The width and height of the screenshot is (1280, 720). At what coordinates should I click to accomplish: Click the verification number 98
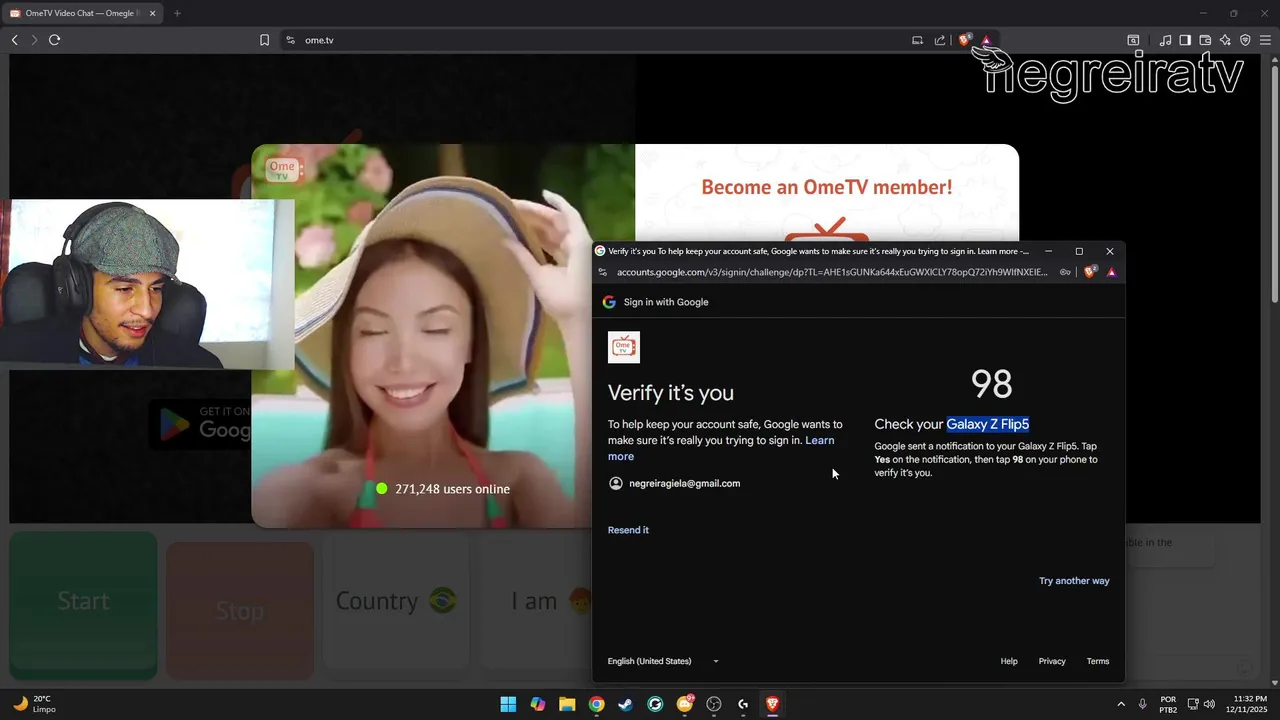[x=992, y=384]
